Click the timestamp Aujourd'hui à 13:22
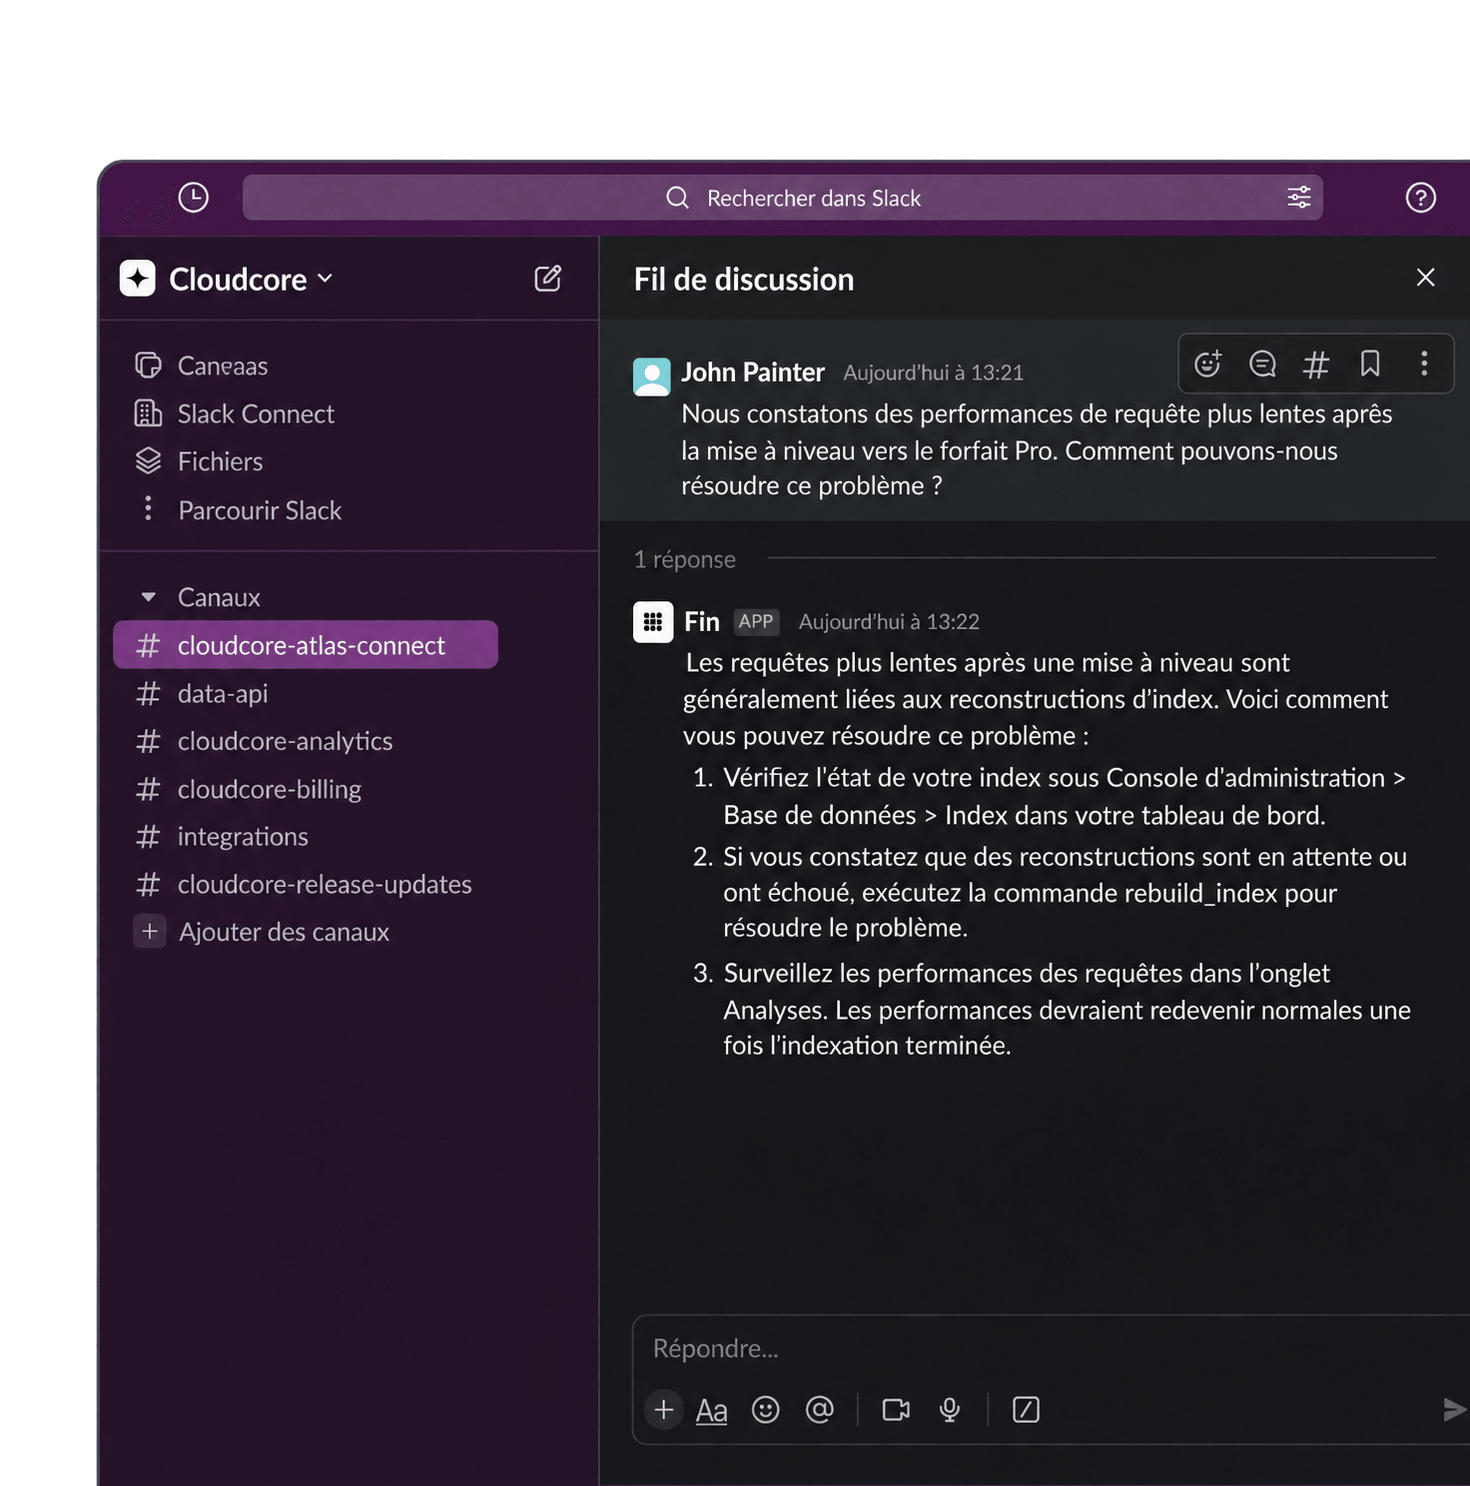Viewport: 1470px width, 1486px height. pyautogui.click(x=889, y=622)
